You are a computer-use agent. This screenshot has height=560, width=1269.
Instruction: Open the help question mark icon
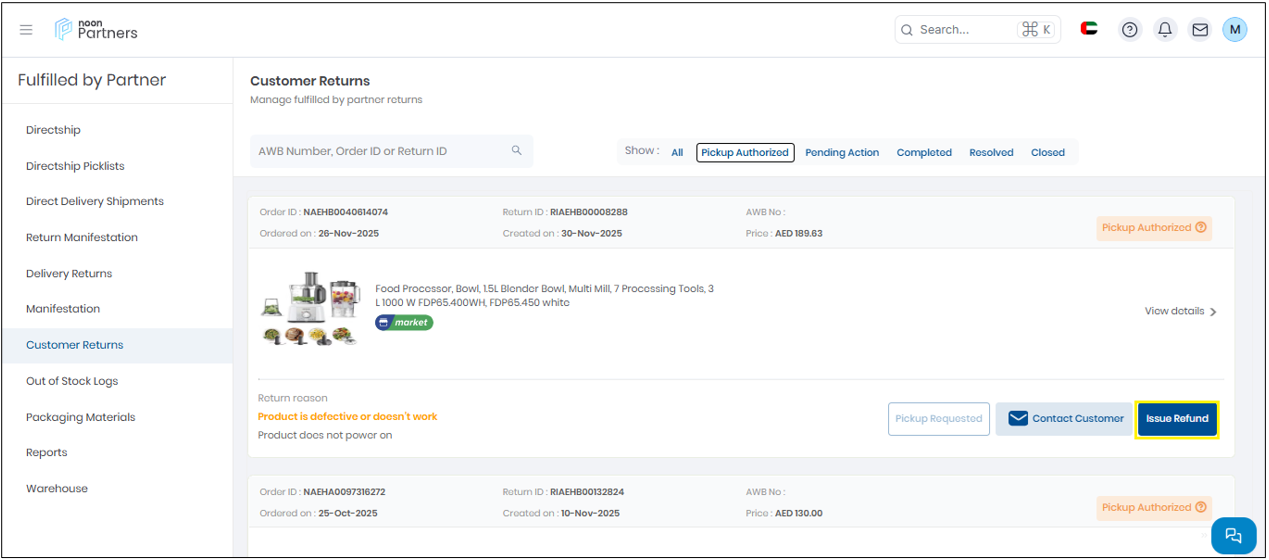[1129, 30]
